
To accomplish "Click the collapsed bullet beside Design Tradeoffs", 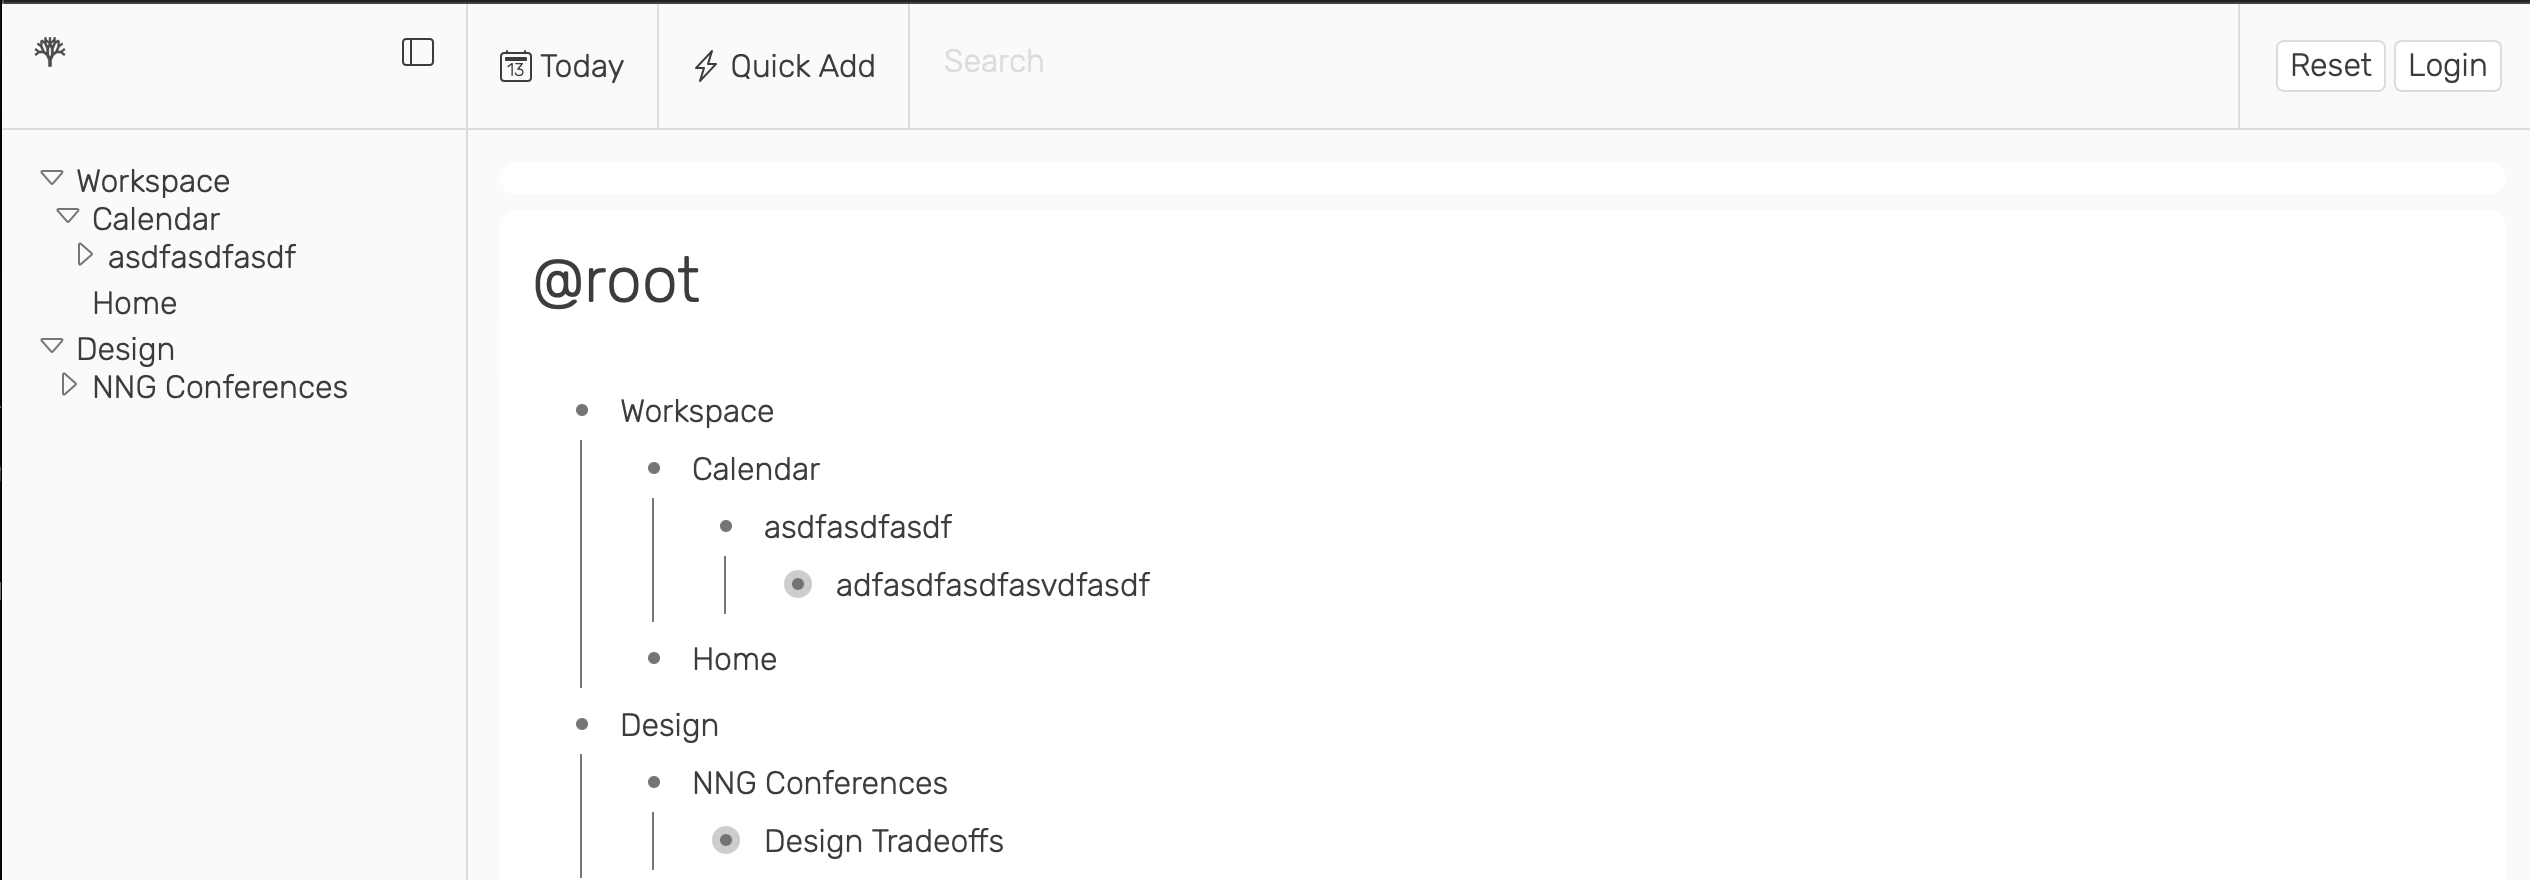I will [726, 840].
